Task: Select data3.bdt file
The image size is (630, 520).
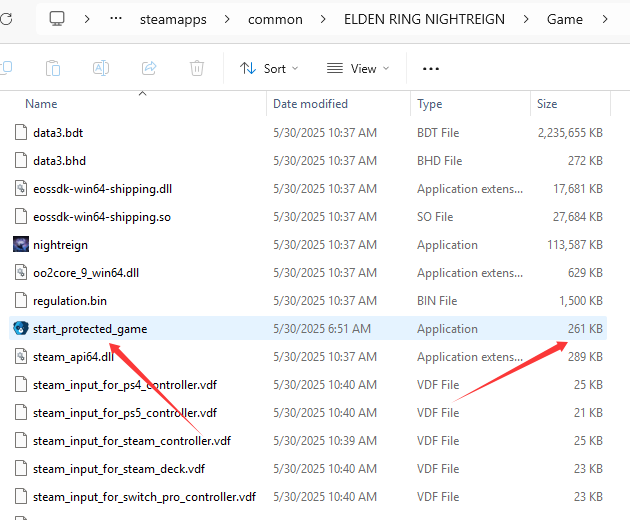Action: tap(308, 133)
